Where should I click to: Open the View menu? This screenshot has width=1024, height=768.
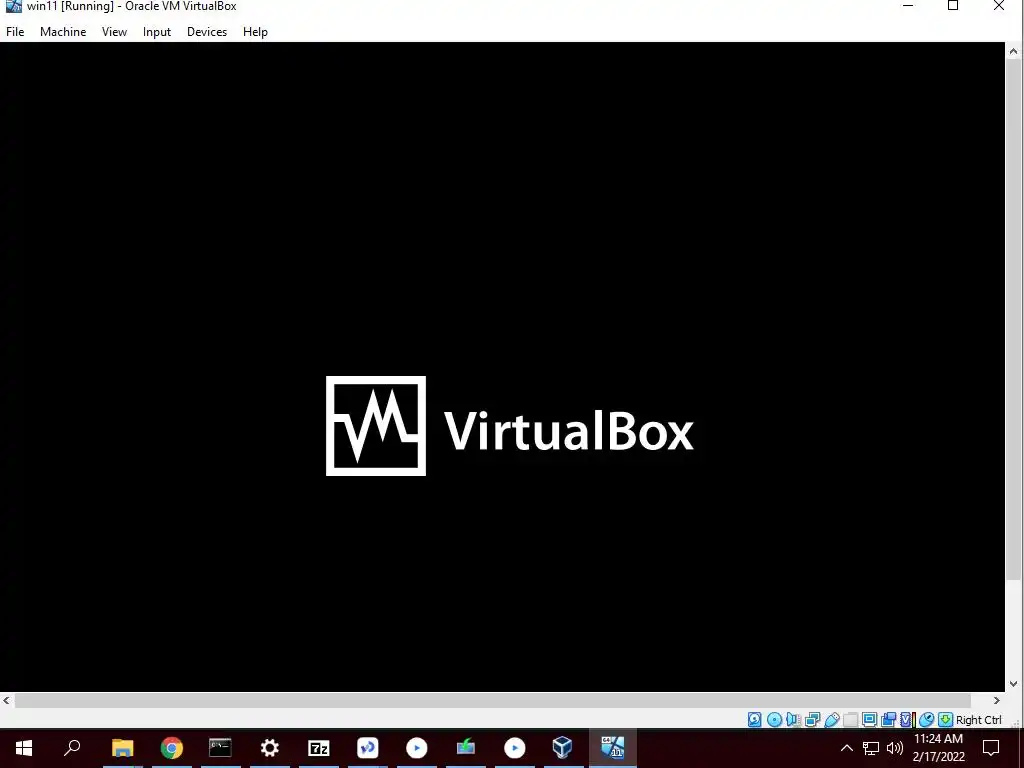point(114,31)
